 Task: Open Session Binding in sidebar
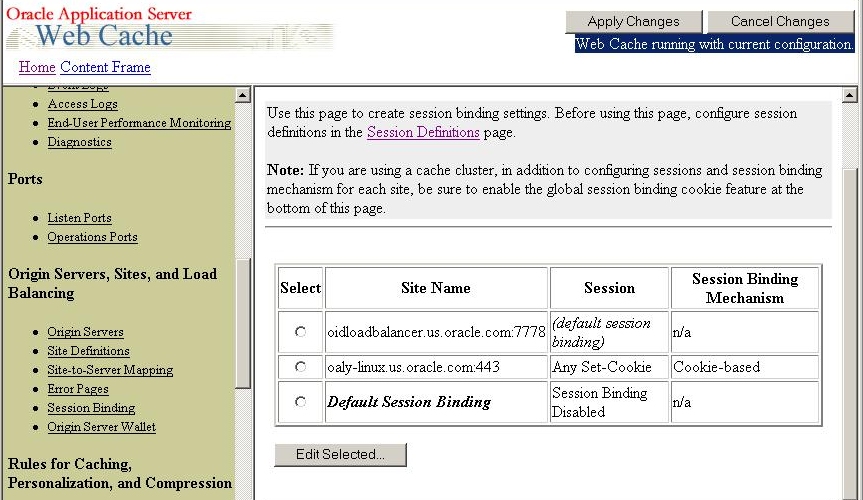[x=91, y=408]
